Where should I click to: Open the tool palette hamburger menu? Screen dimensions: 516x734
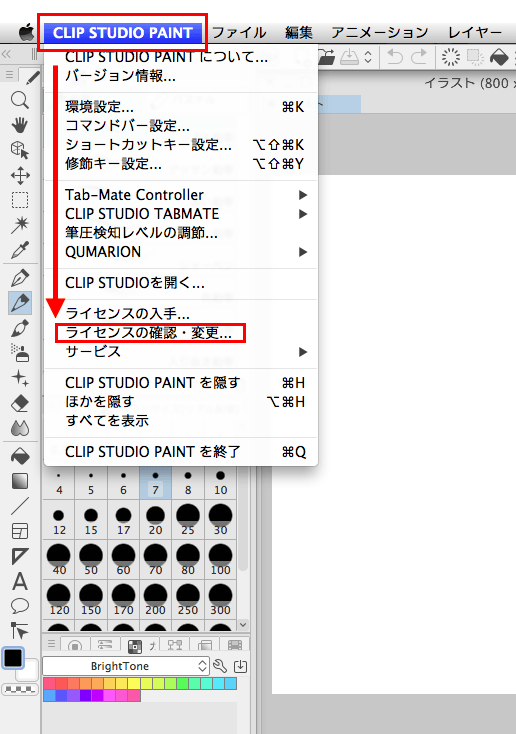[9, 75]
